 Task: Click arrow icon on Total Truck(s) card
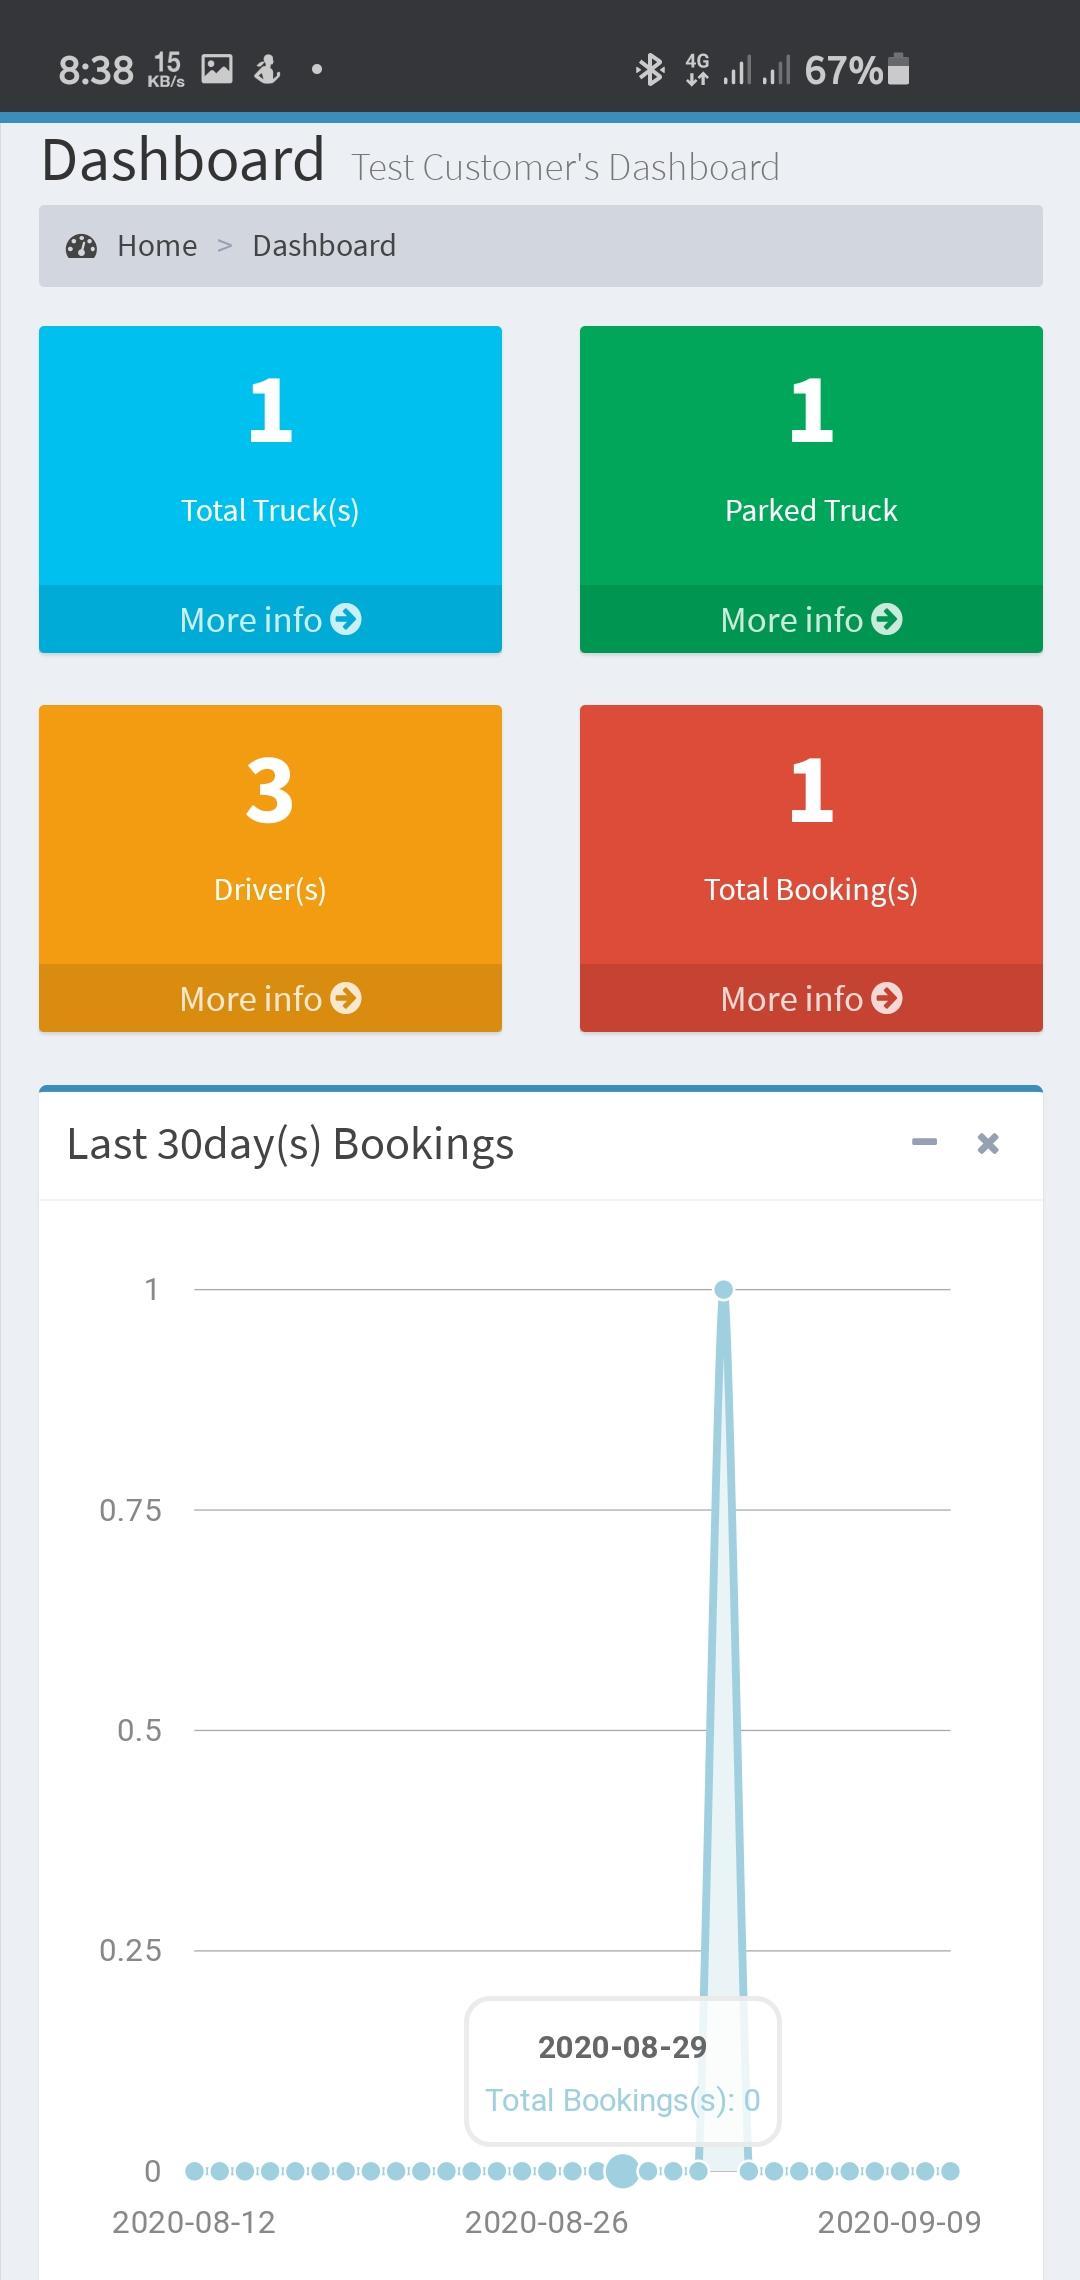[x=346, y=619]
